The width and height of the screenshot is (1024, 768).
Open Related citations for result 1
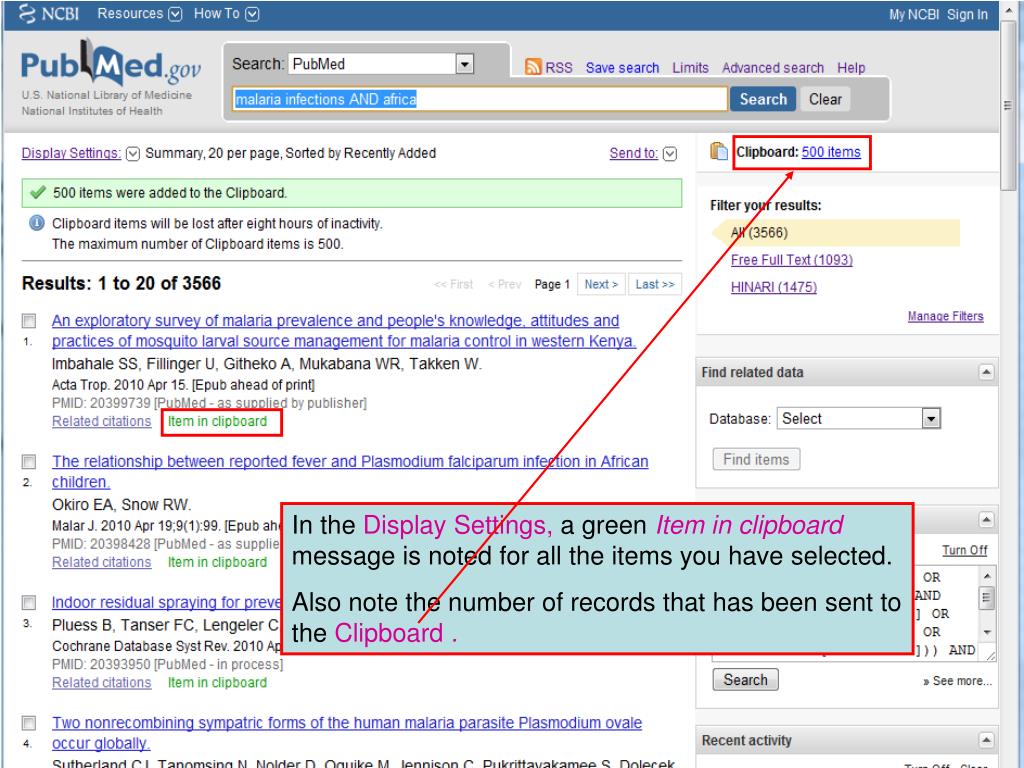tap(101, 422)
